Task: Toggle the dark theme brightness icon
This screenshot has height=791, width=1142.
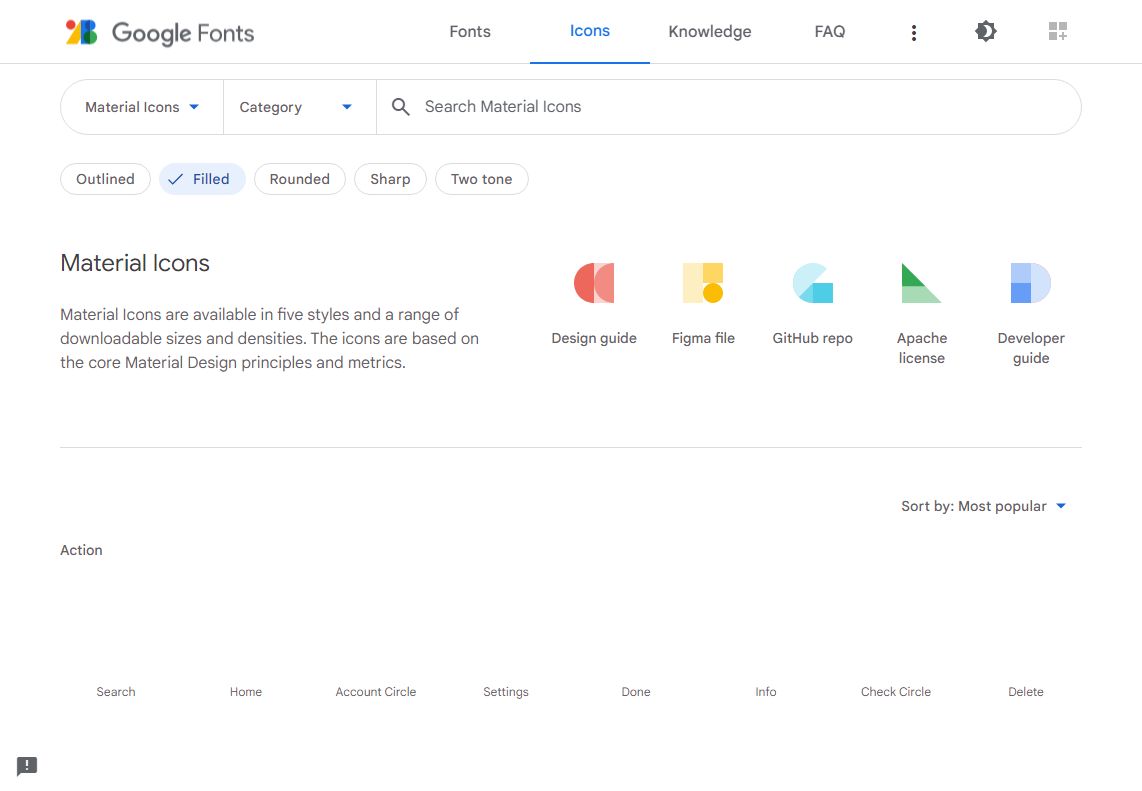Action: (985, 31)
